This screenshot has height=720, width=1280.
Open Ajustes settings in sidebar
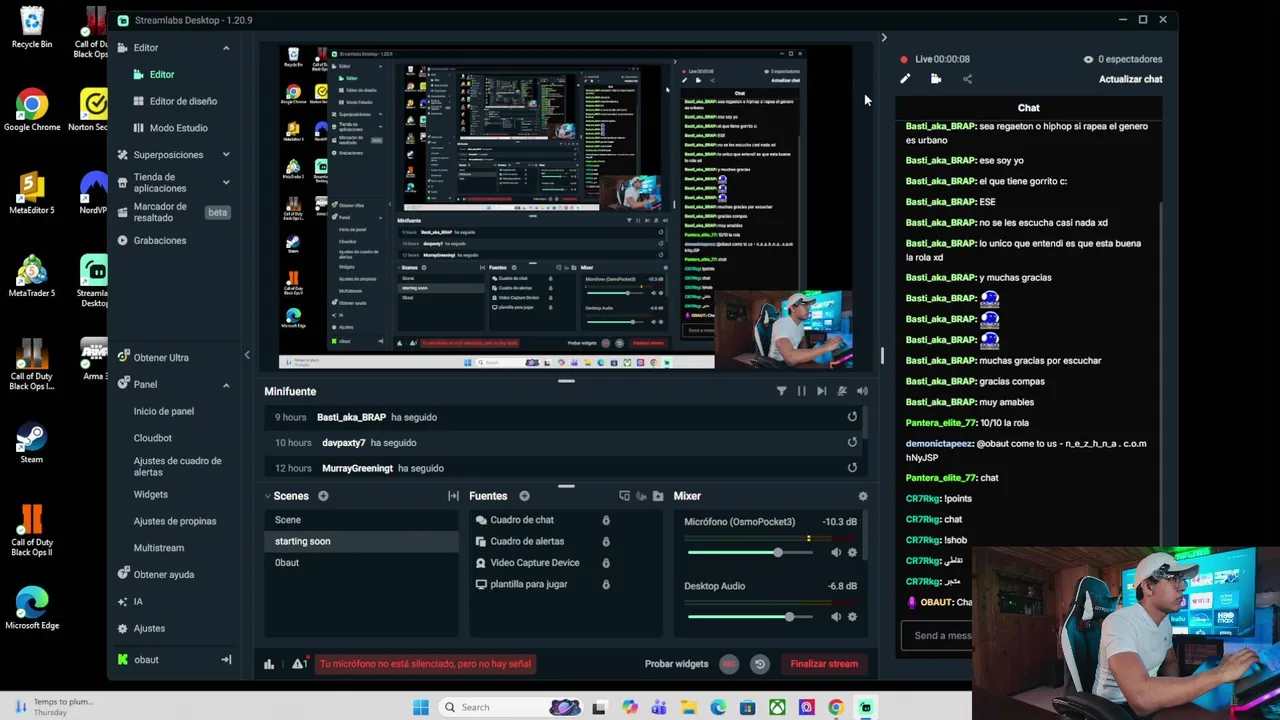pos(141,628)
